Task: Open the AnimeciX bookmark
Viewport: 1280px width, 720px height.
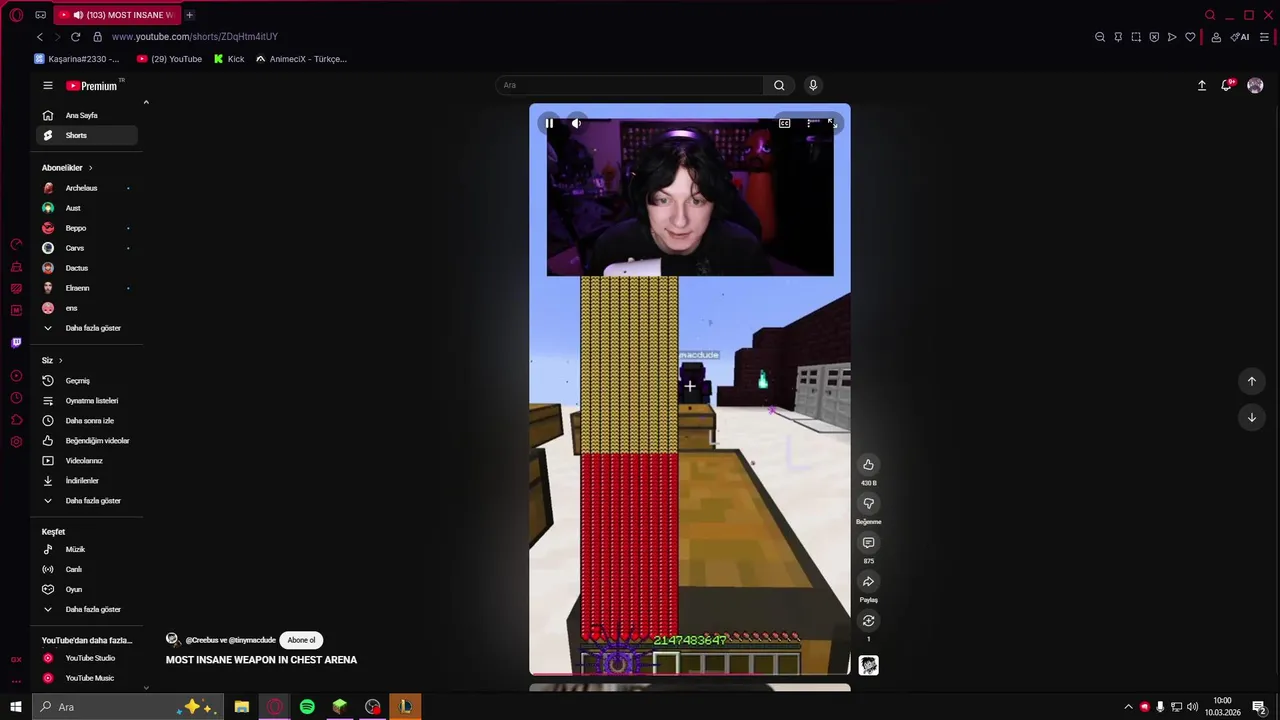Action: pos(301,59)
